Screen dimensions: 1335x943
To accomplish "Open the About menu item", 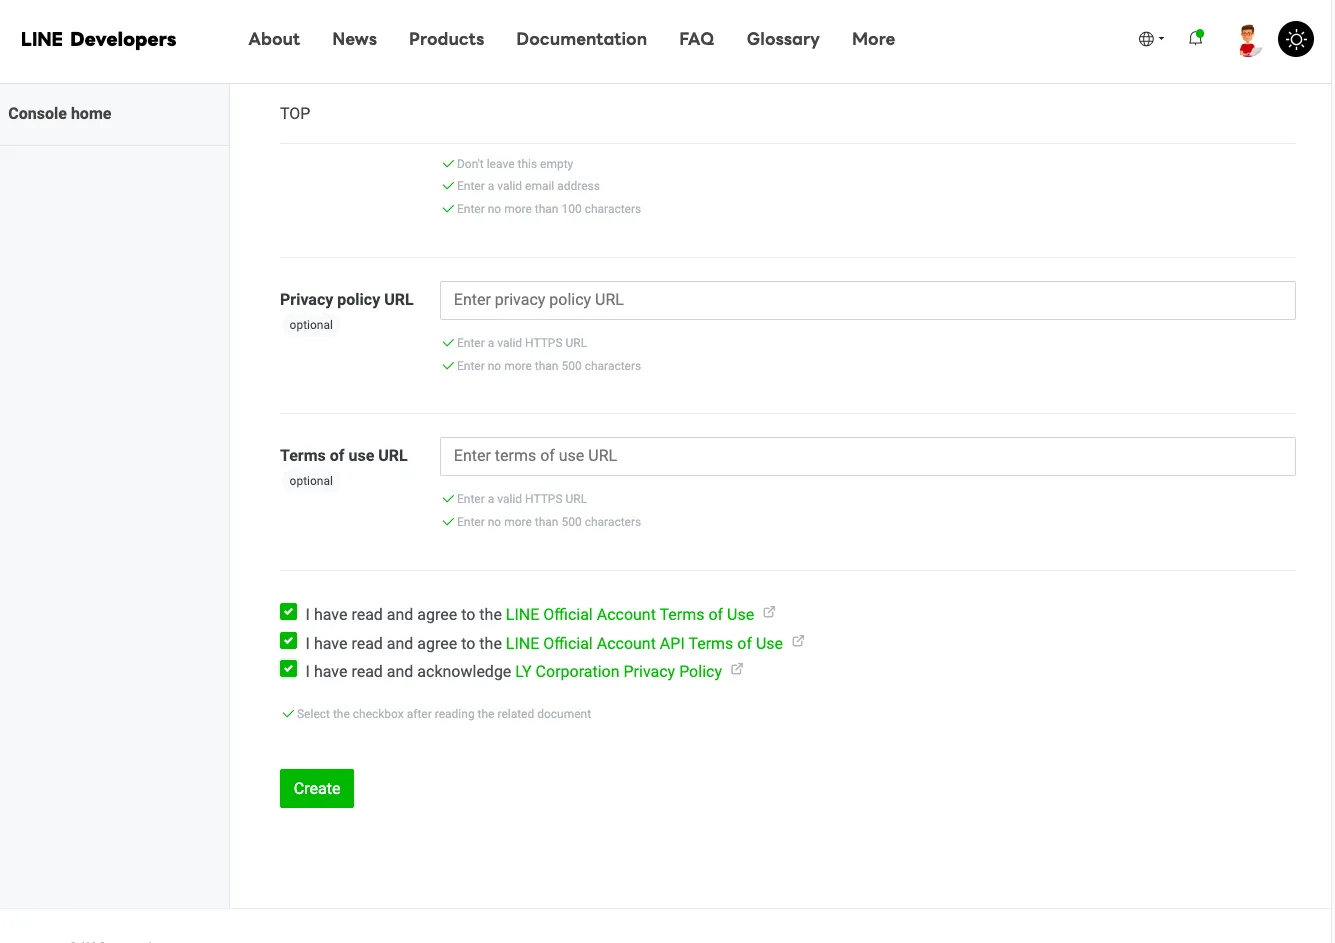I will pyautogui.click(x=274, y=39).
